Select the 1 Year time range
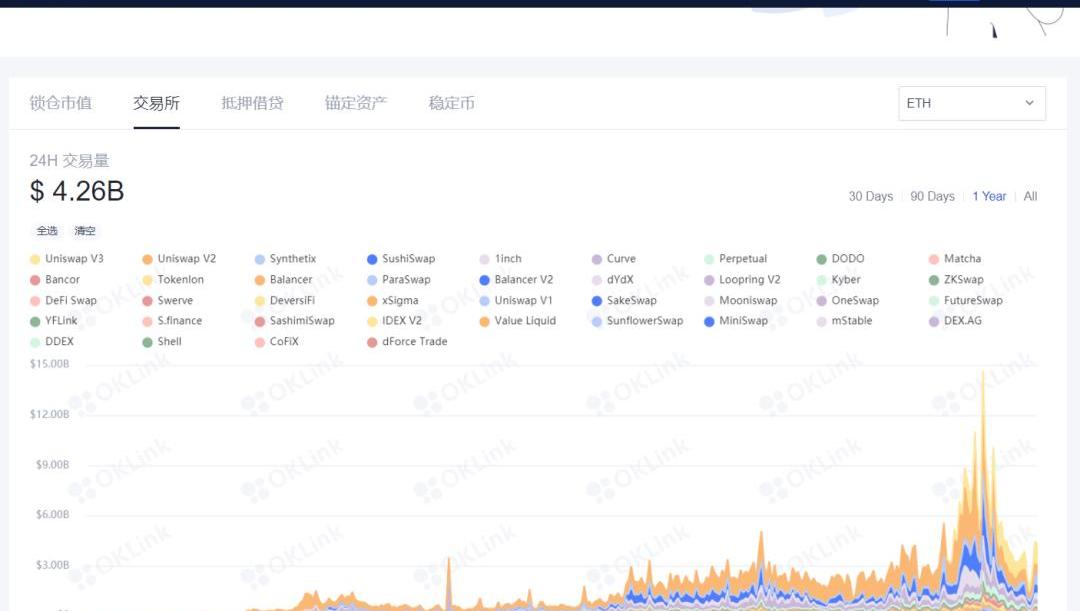The image size is (1080, 611). click(989, 196)
